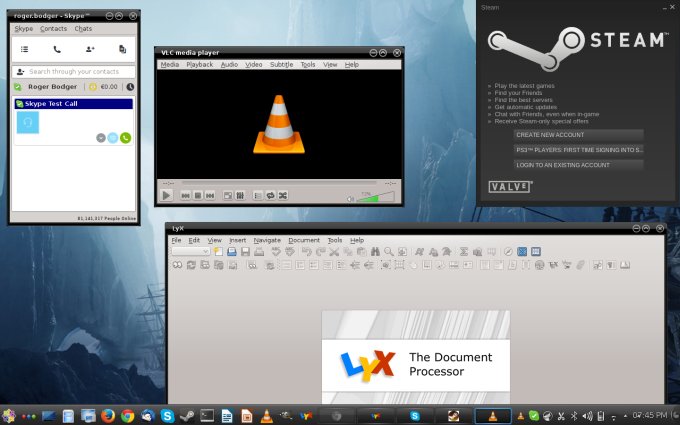Image resolution: width=680 pixels, height=425 pixels.
Task: Open VLC Media menu
Action: 170,65
